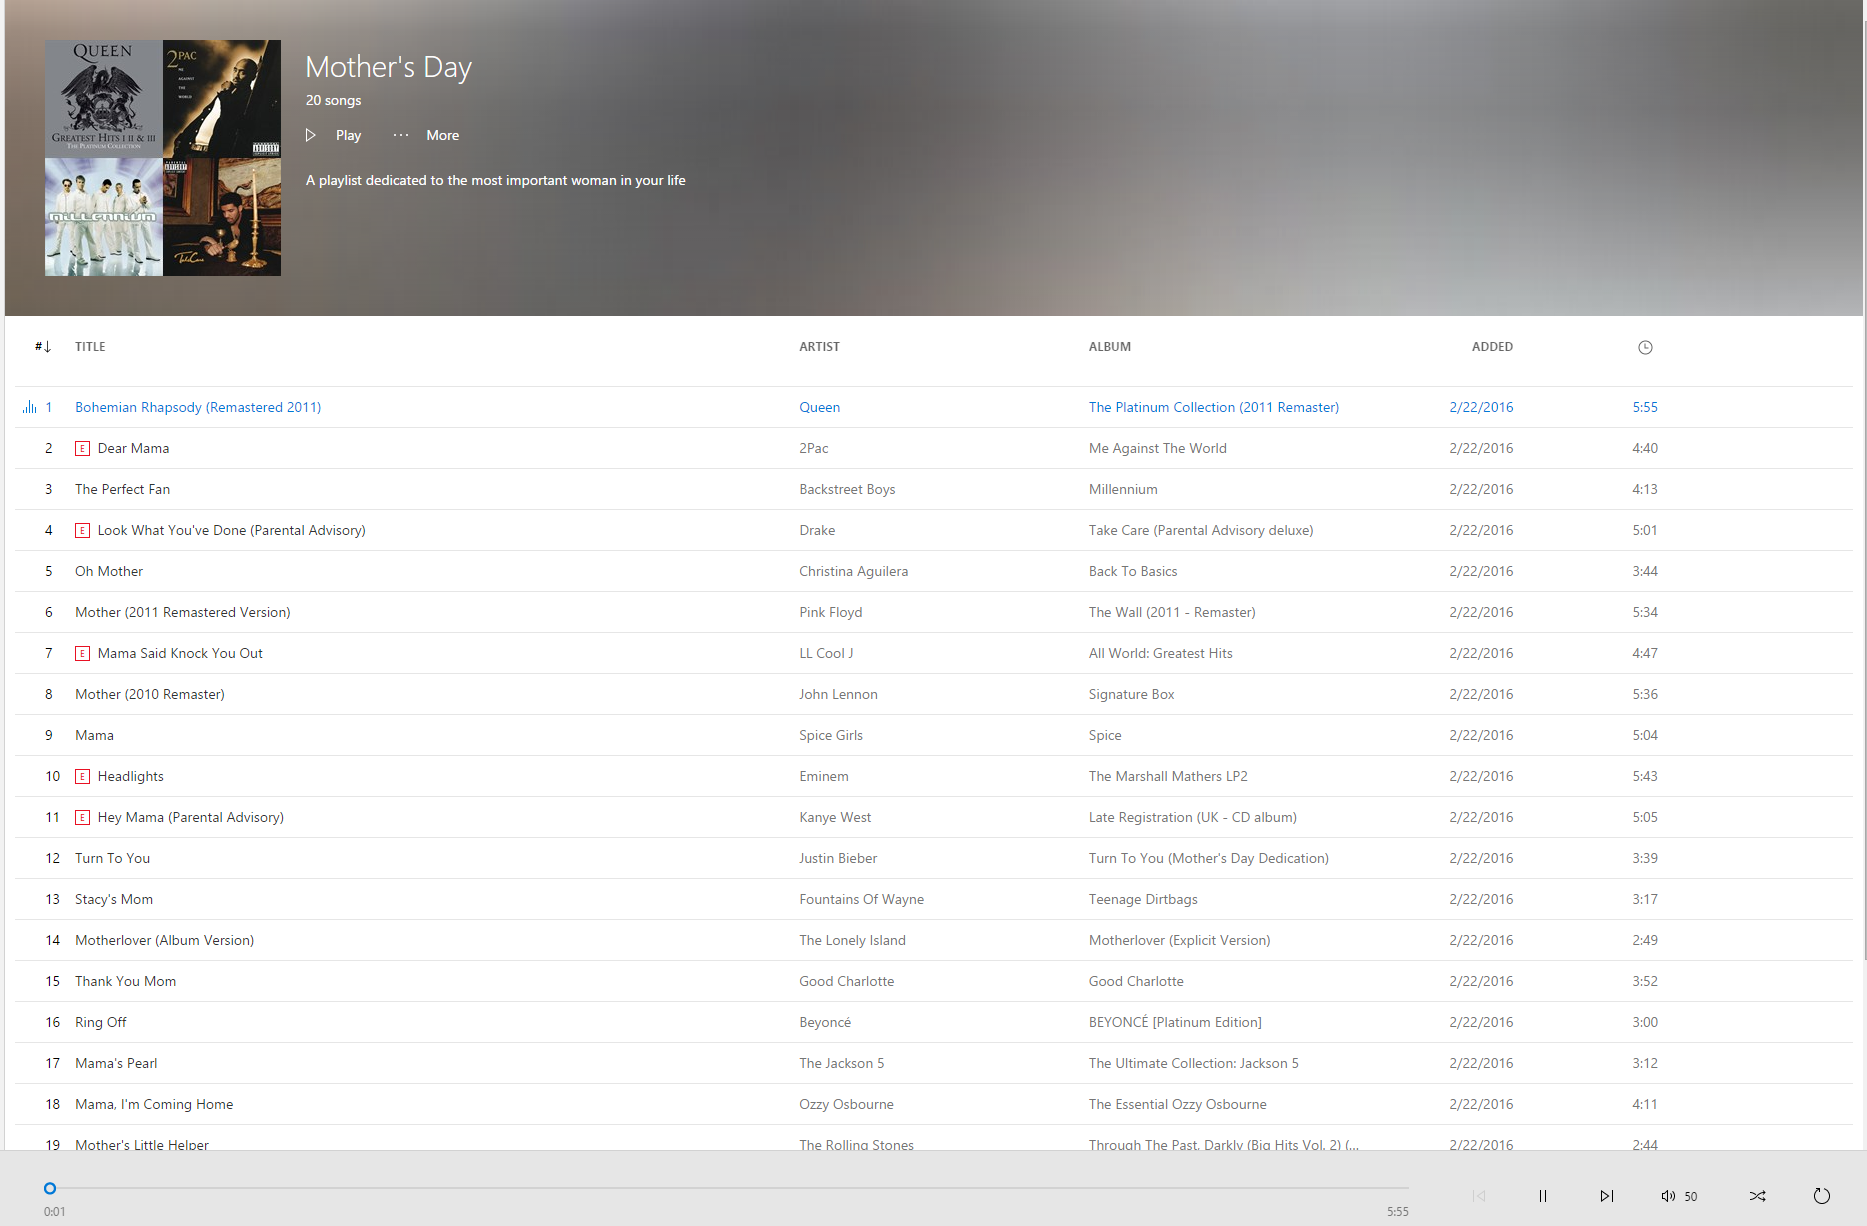Select the song Thank You Mom
Image resolution: width=1867 pixels, height=1226 pixels.
coord(125,981)
